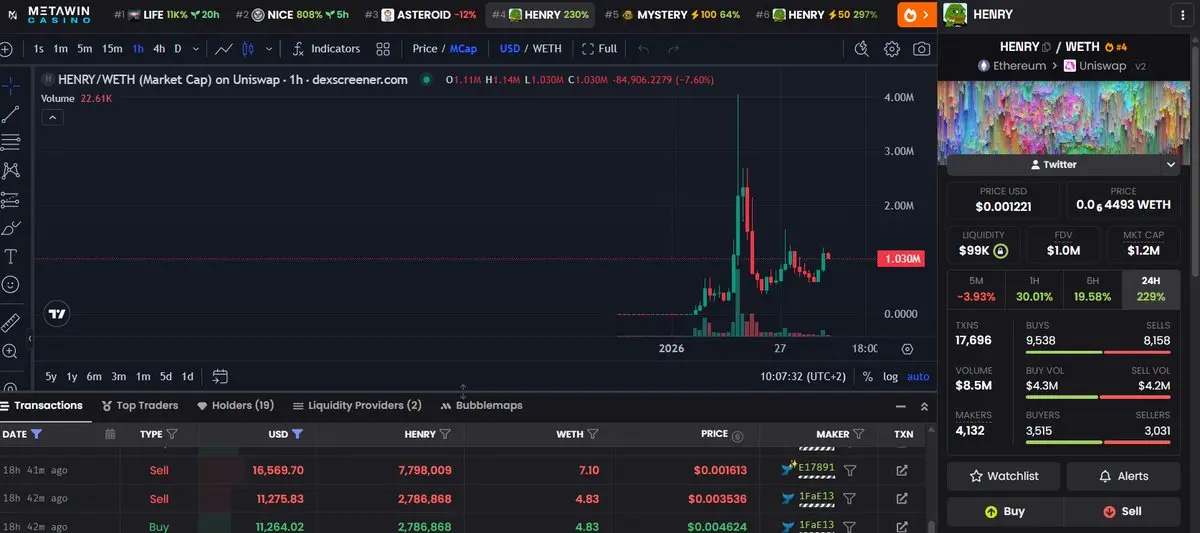
Task: Minimize the transactions panel
Action: 901,406
